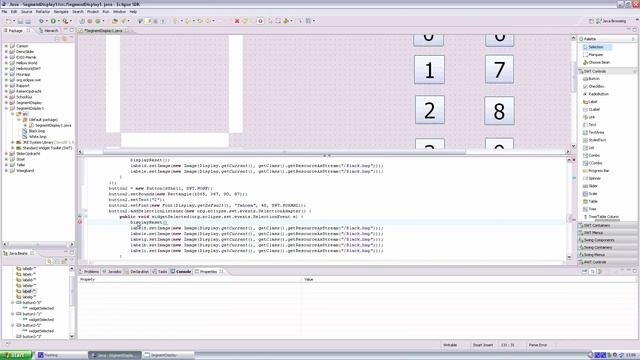Click the '8' button on design canvas
This screenshot has height=360, width=640.
click(x=499, y=111)
